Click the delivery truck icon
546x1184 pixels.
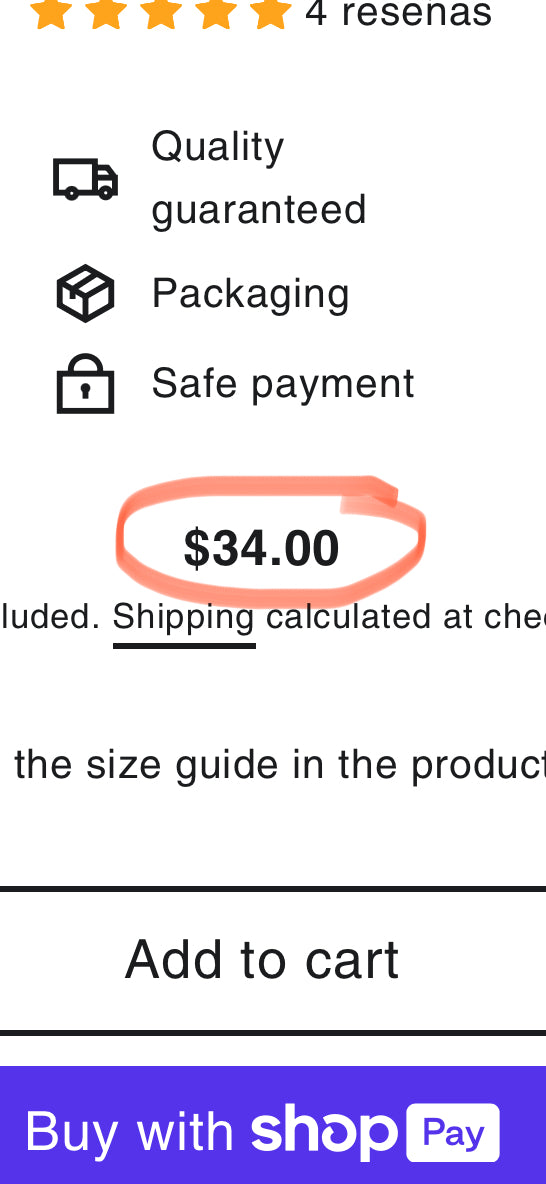point(85,179)
